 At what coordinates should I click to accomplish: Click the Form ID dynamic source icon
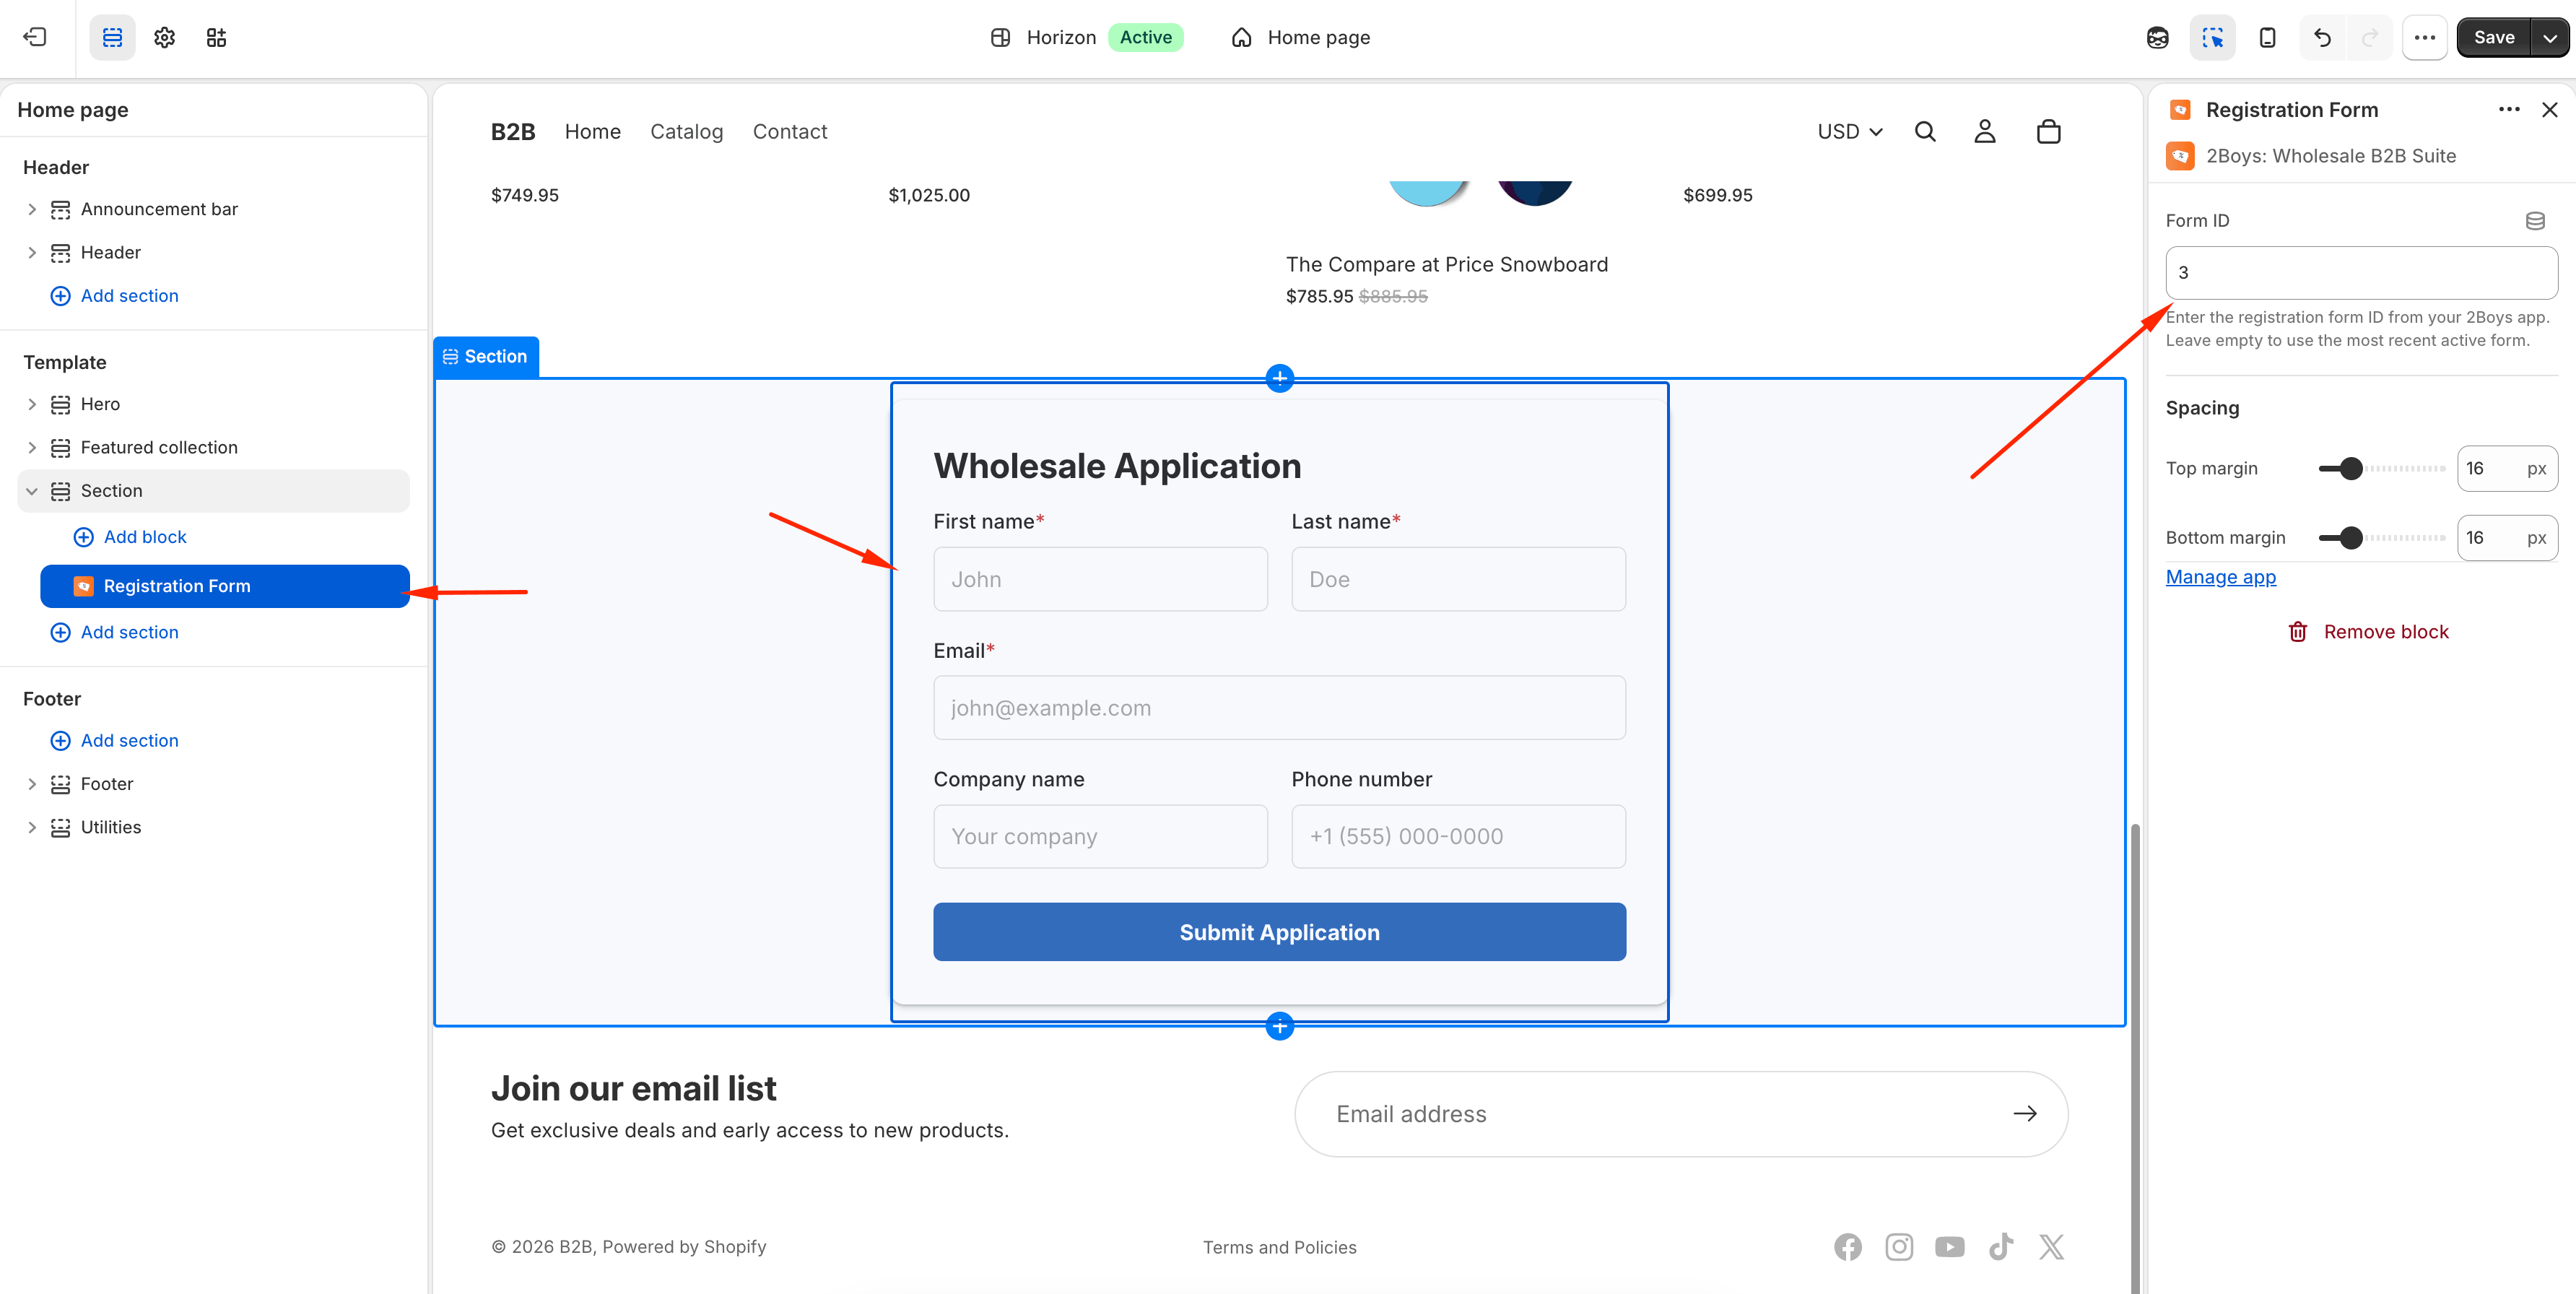pos(2535,221)
